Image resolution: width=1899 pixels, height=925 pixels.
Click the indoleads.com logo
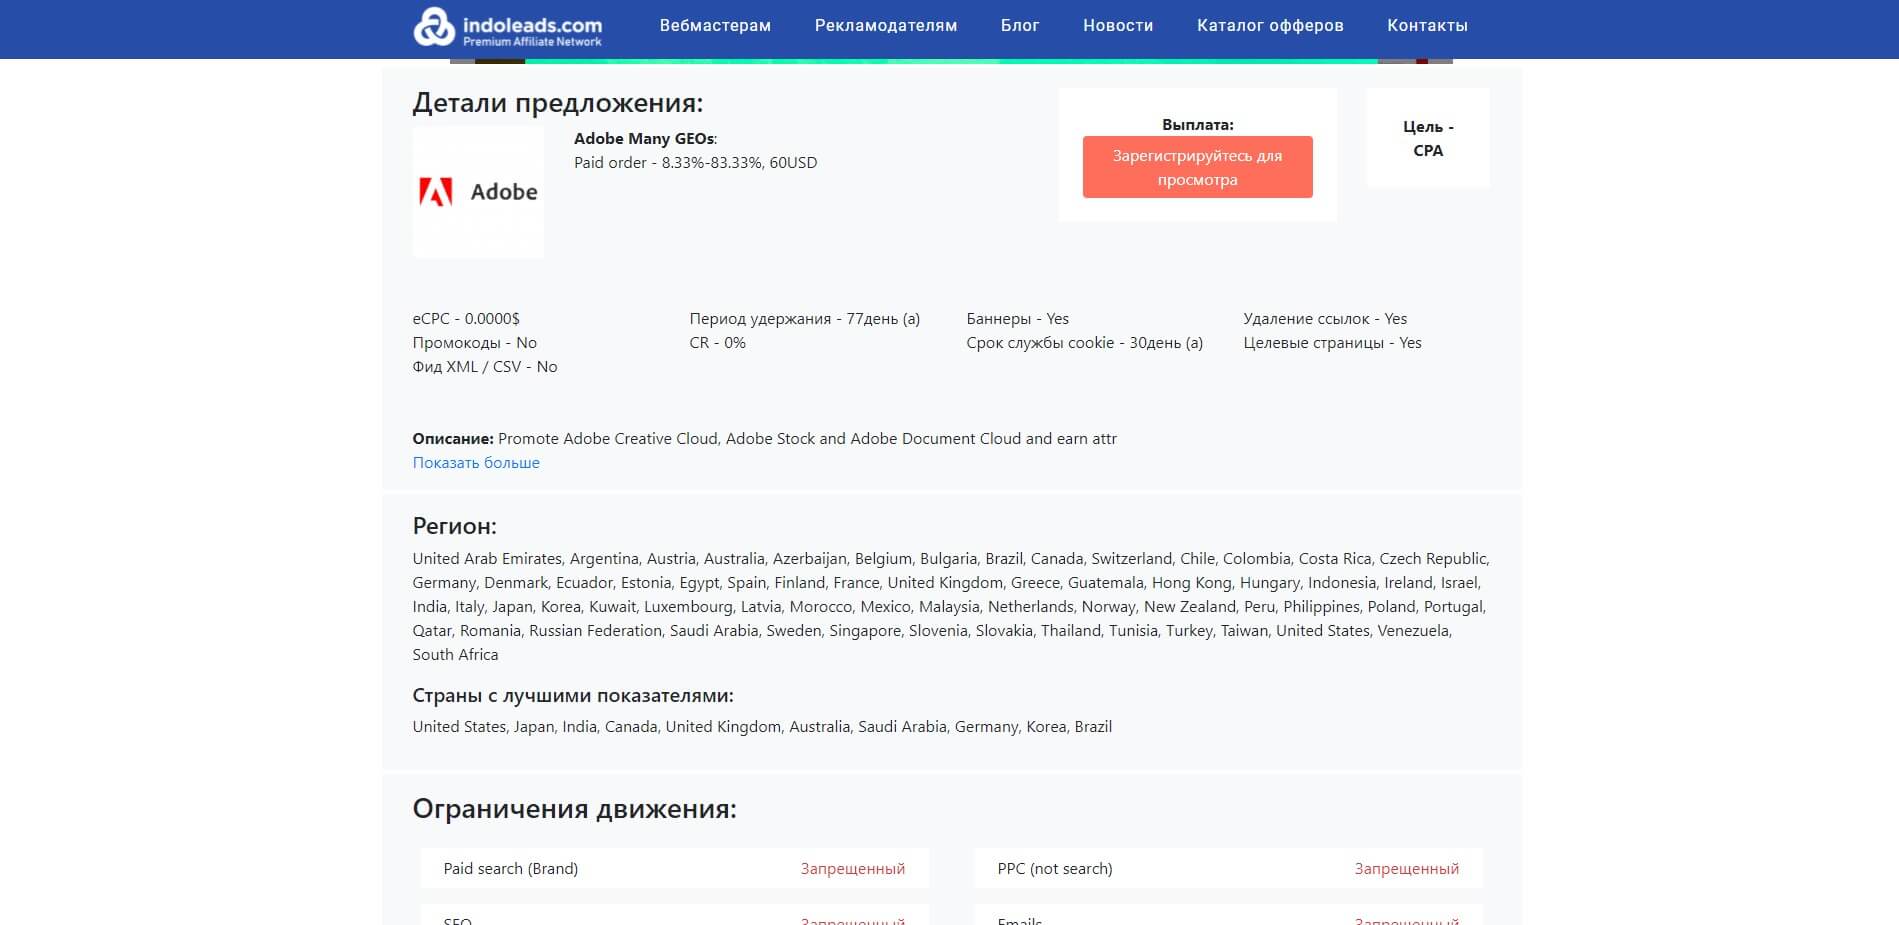pos(508,27)
